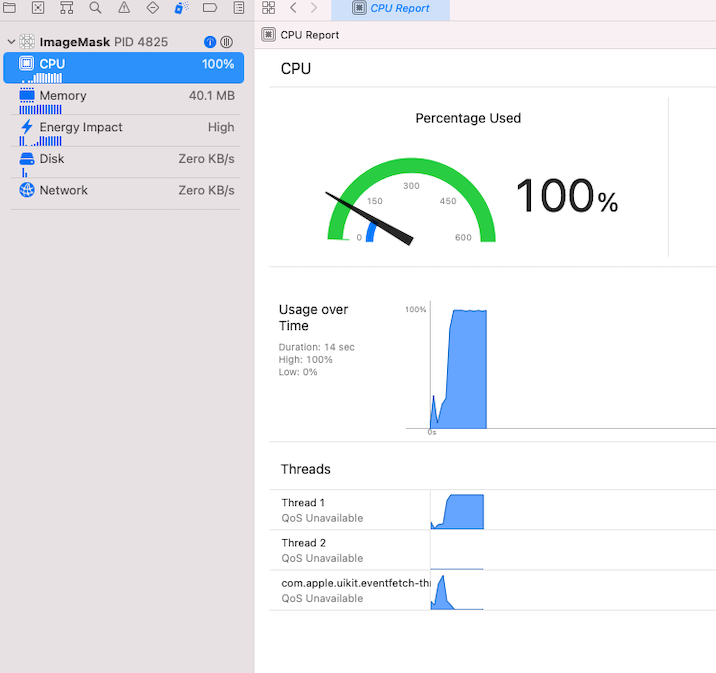Select the Thread 2 row
Viewport: 716px width, 673px height.
pos(493,550)
